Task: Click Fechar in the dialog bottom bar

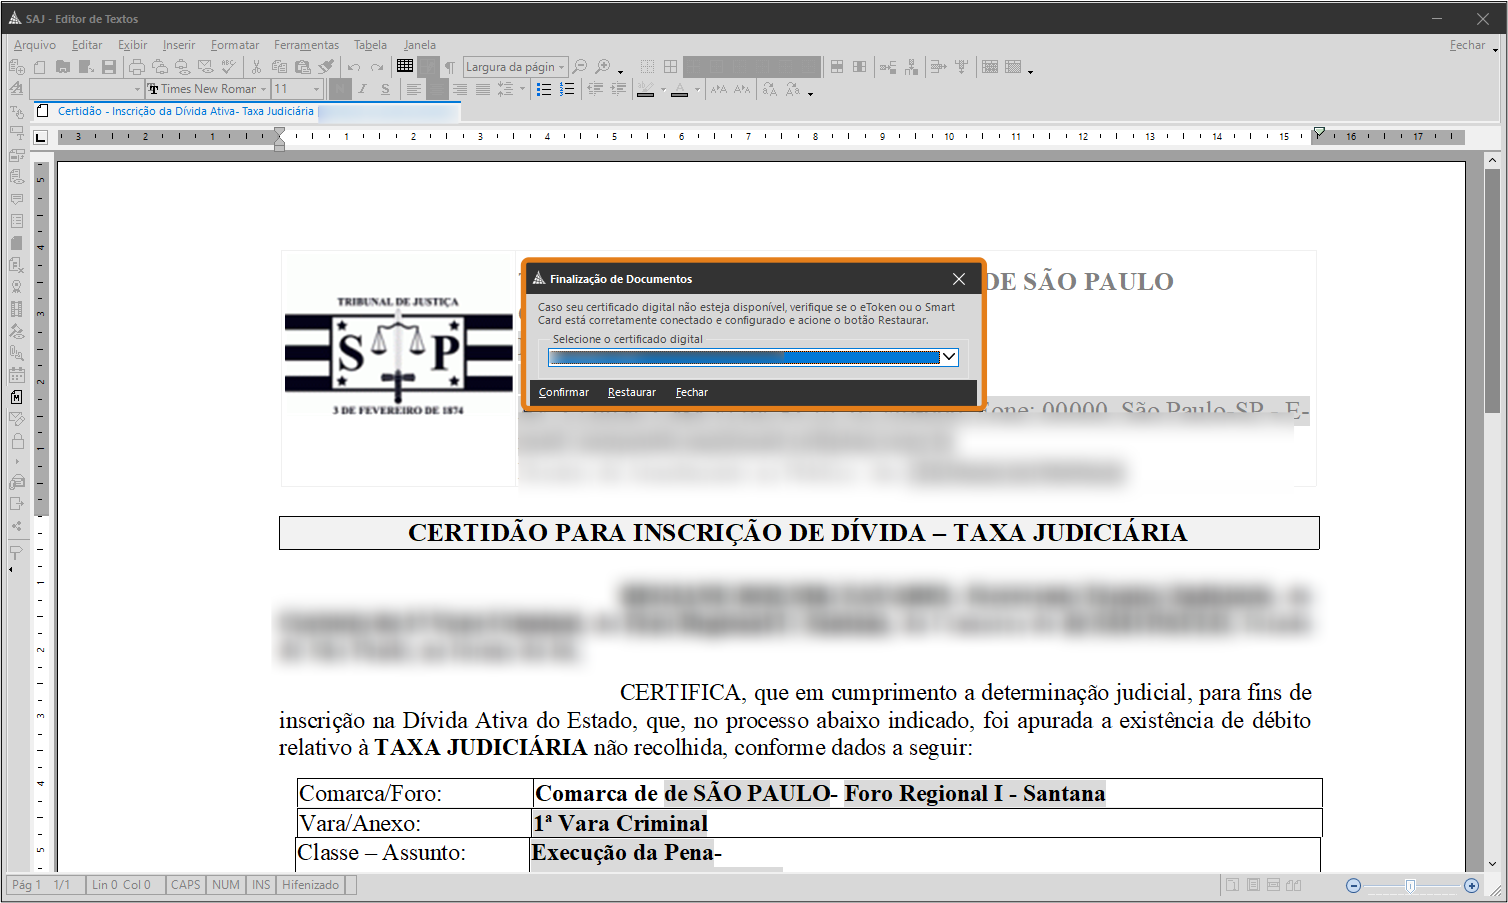Action: click(x=692, y=392)
